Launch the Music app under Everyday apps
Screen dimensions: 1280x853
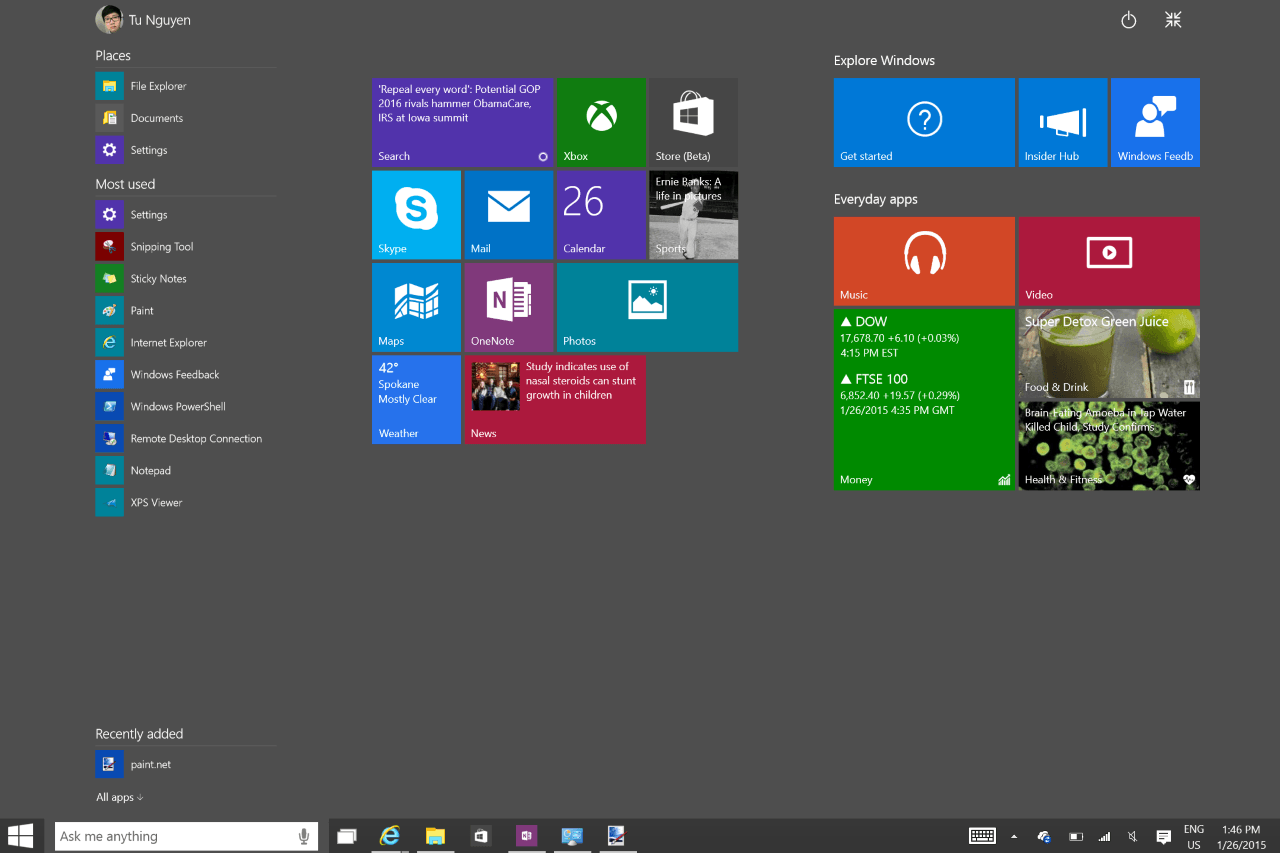(x=923, y=261)
